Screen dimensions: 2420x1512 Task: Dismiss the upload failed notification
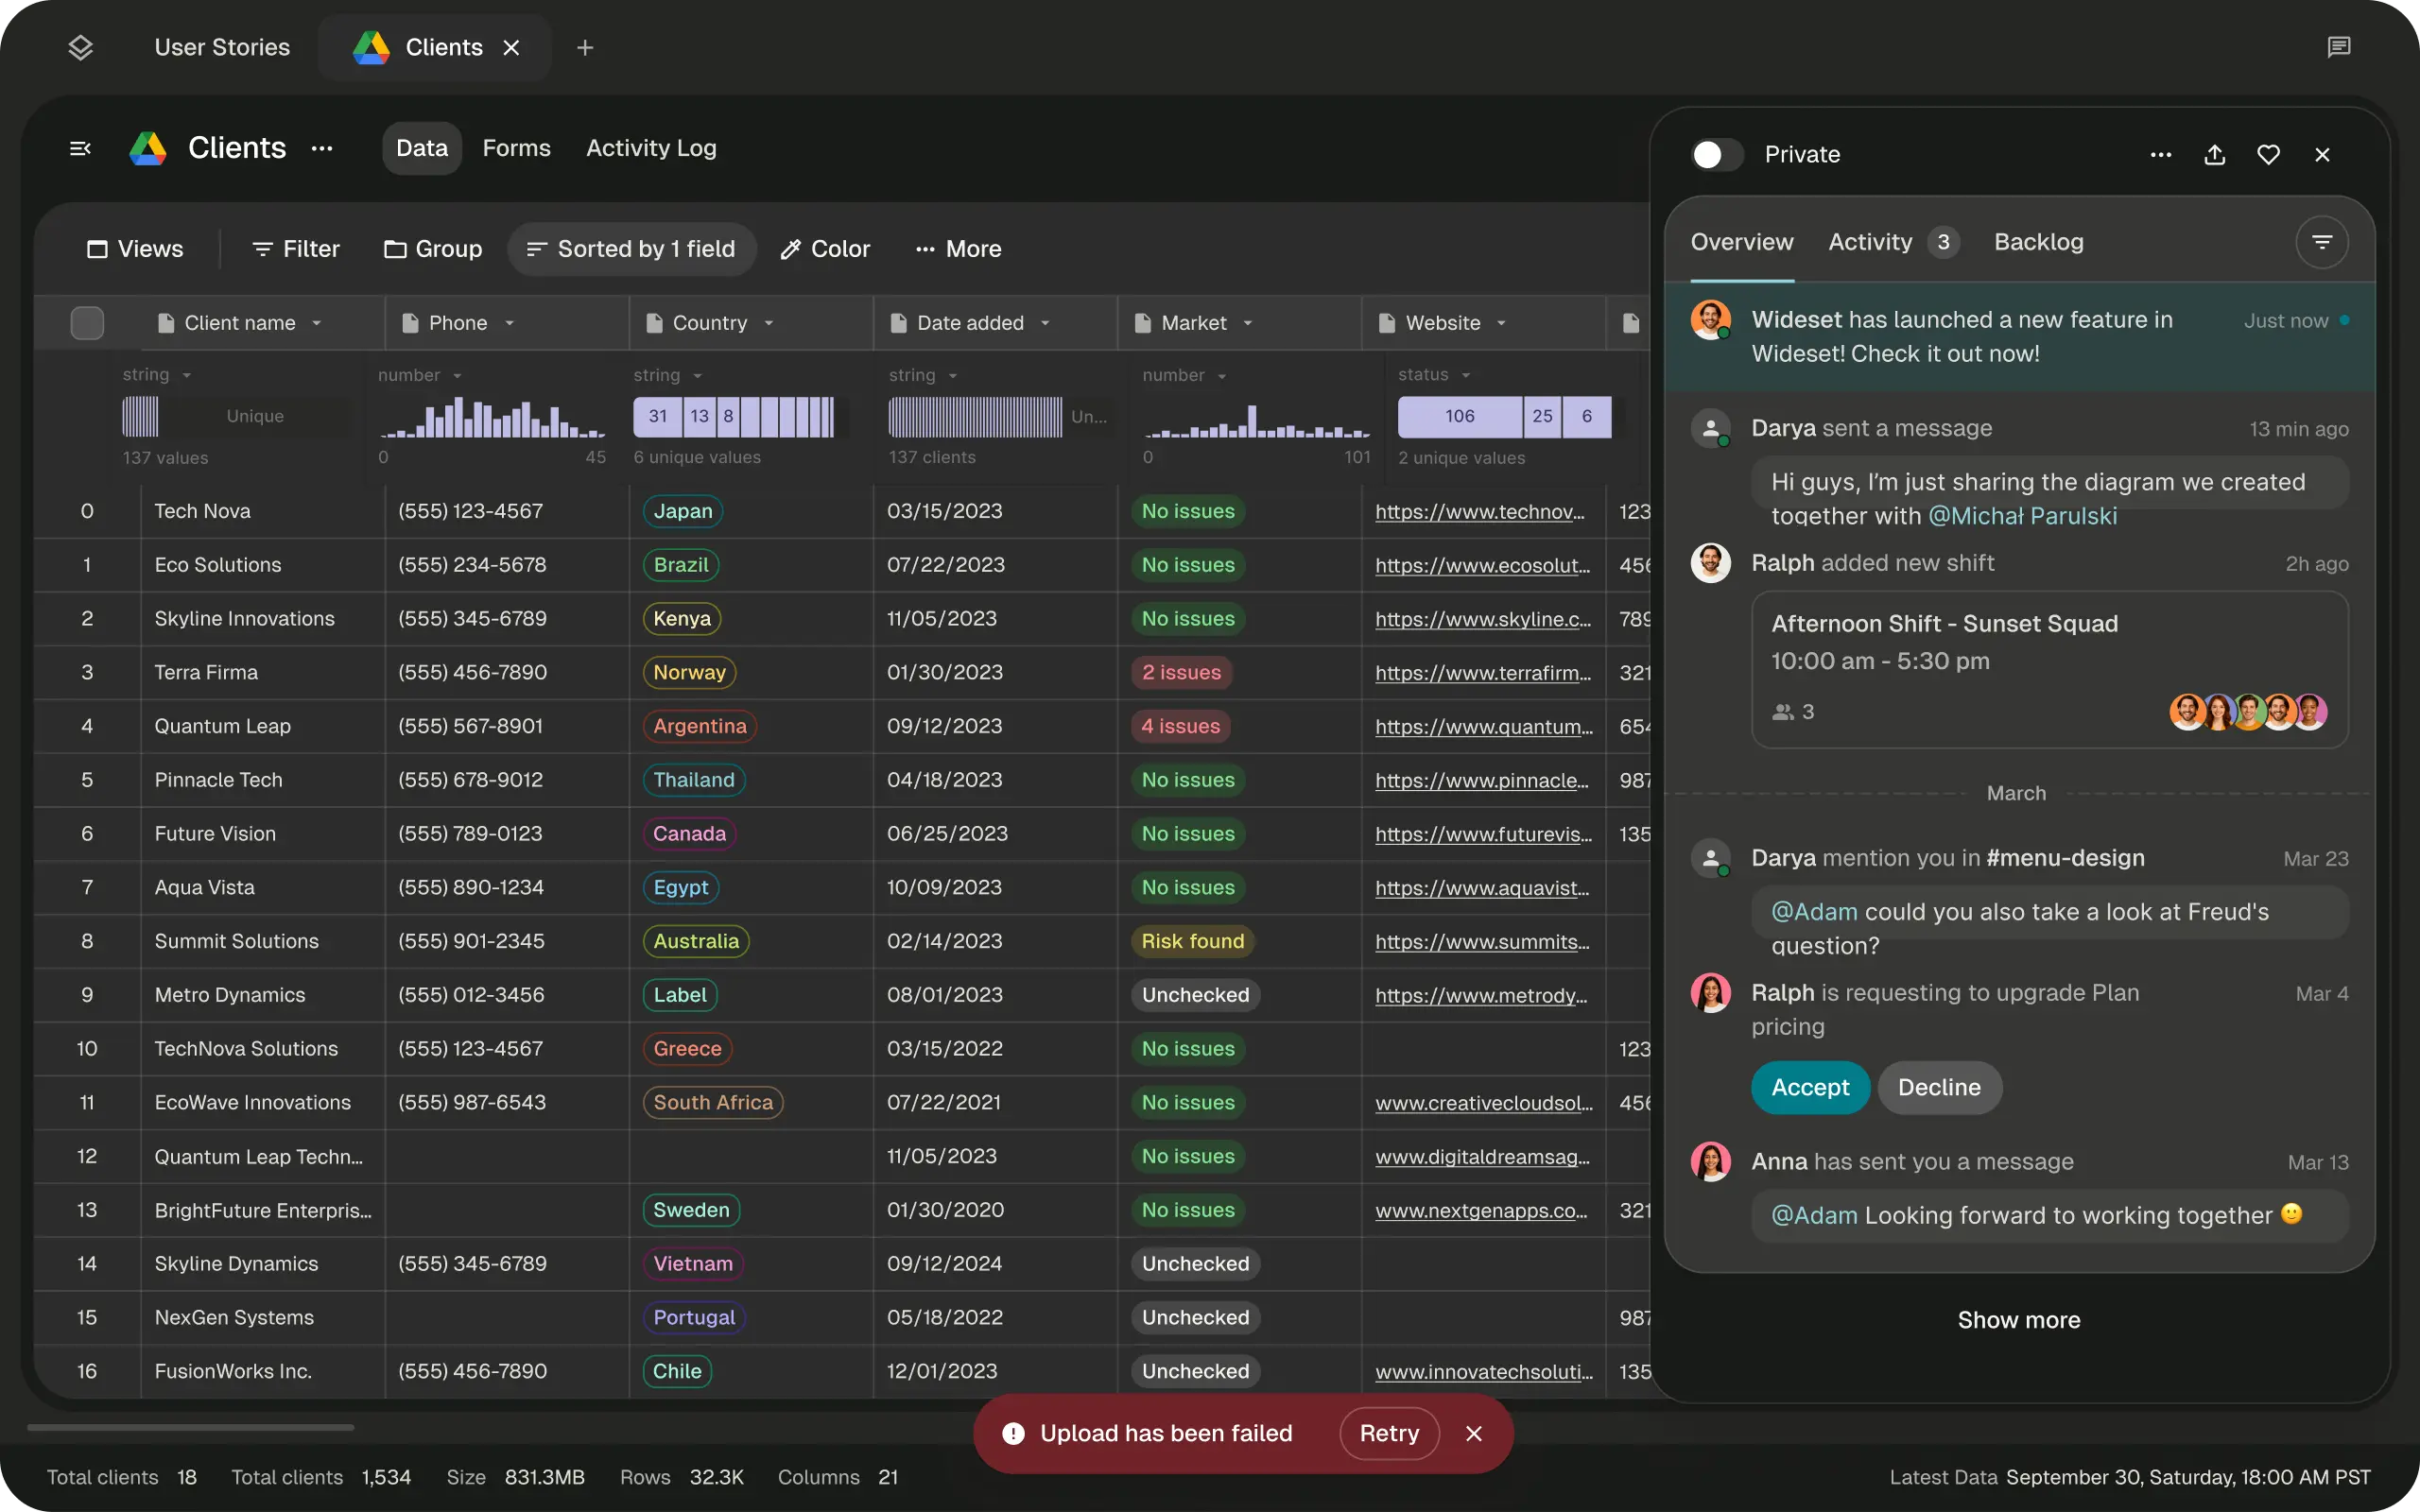click(1473, 1433)
